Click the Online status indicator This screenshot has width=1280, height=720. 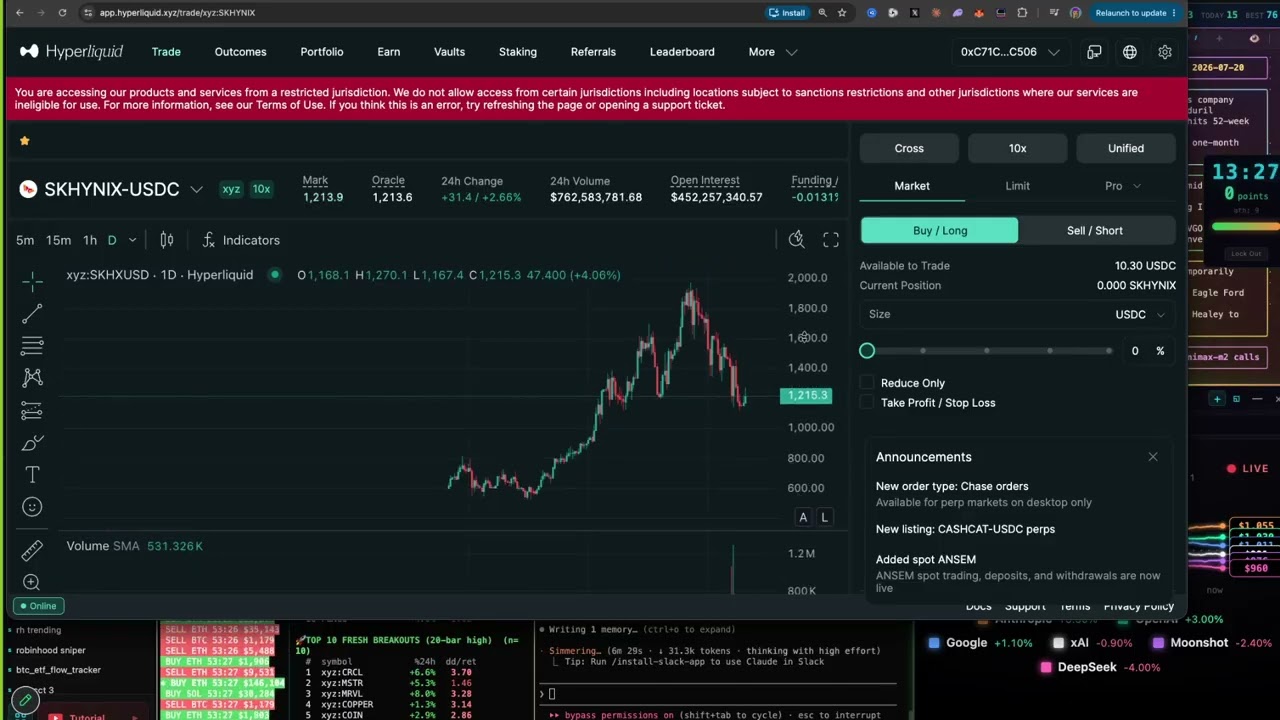(38, 606)
